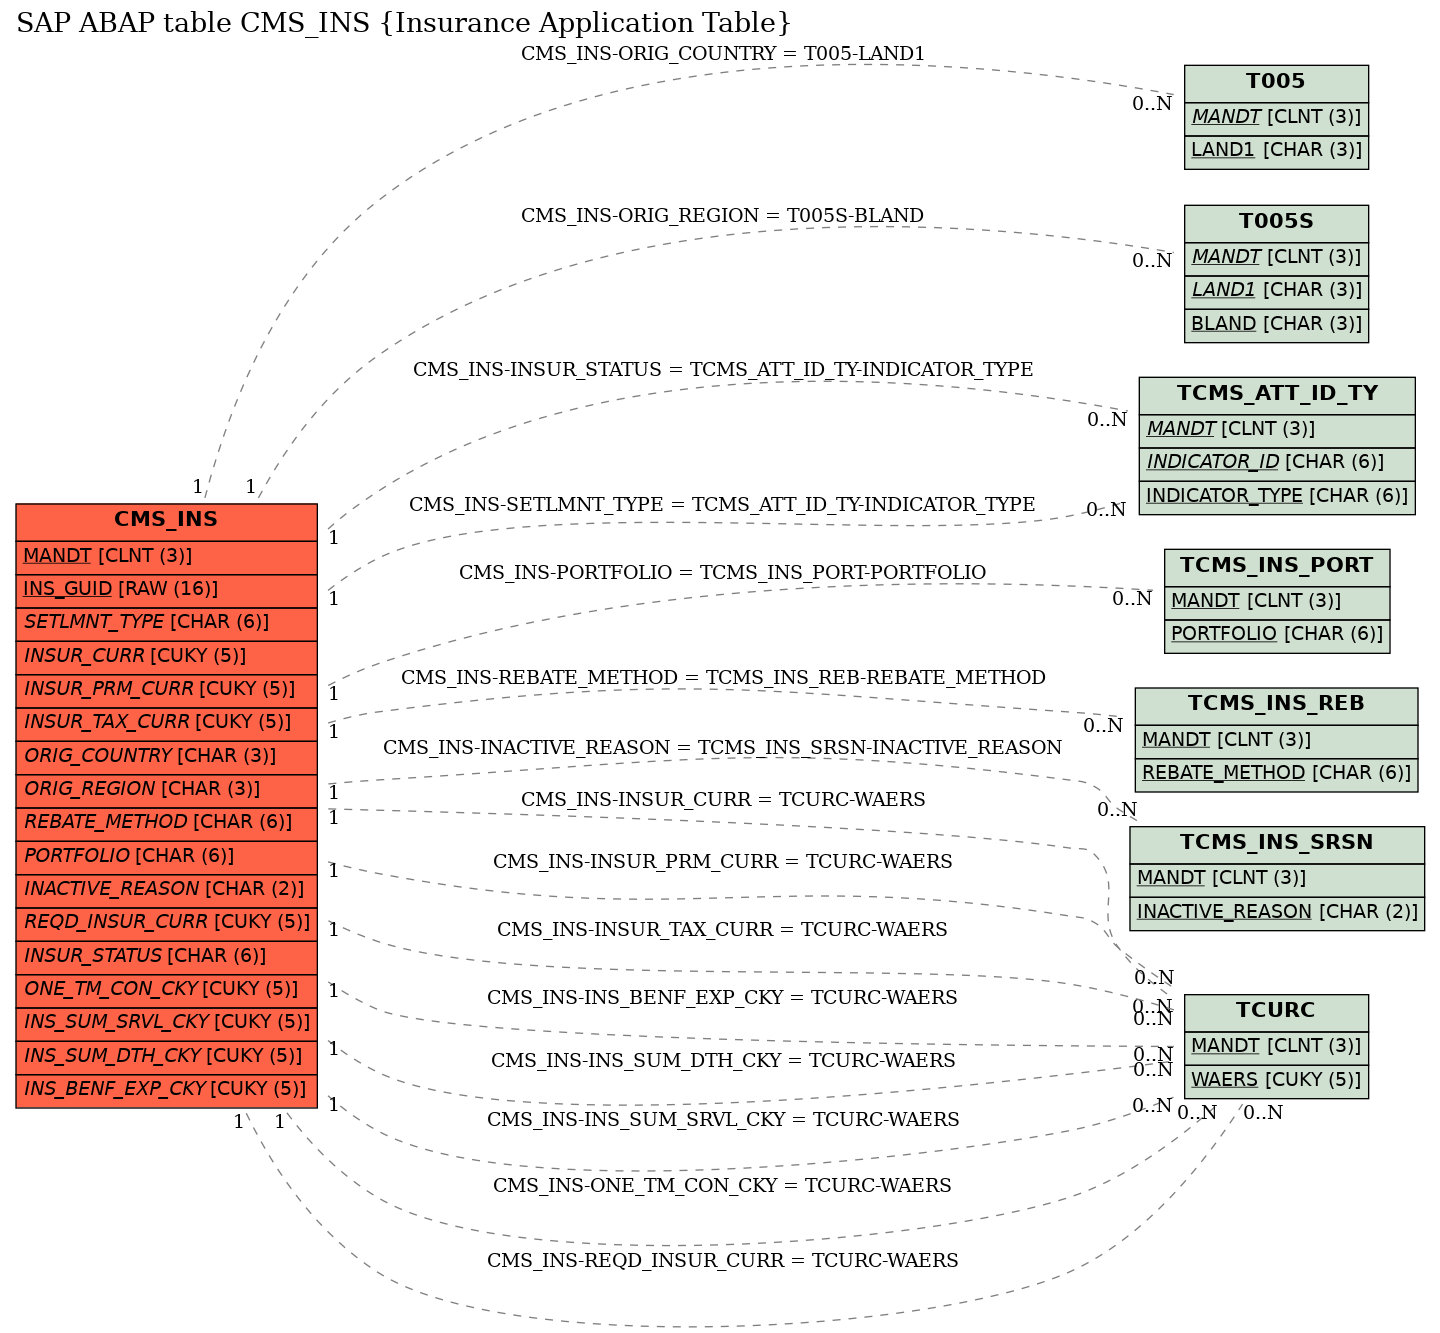The image size is (1440, 1333).
Task: Click INSUR_CURR [CUKY (5)] field
Action: pos(166,656)
